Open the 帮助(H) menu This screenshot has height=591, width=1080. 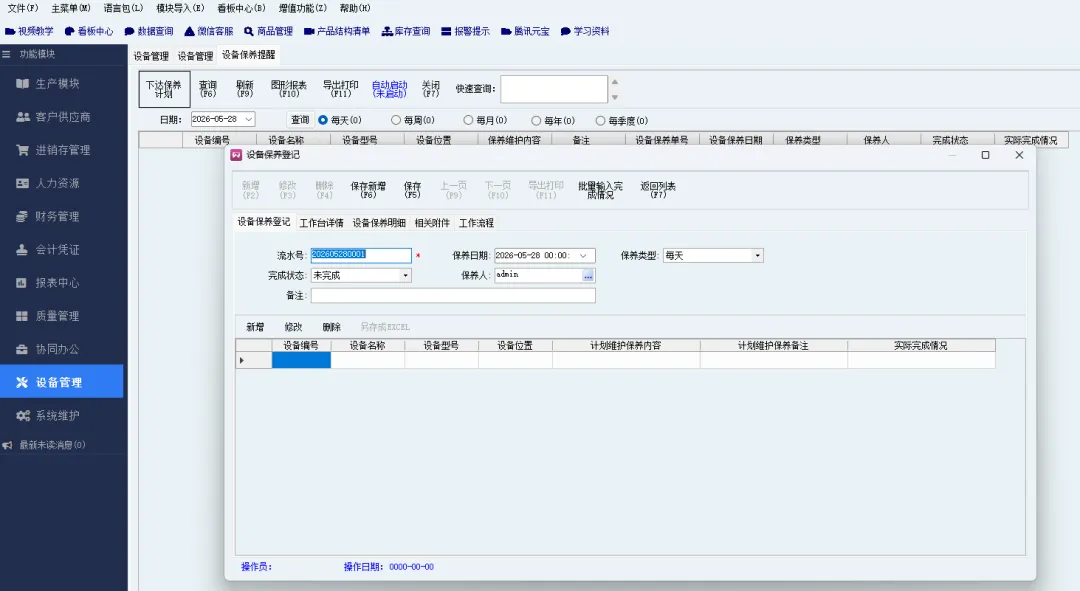355,8
